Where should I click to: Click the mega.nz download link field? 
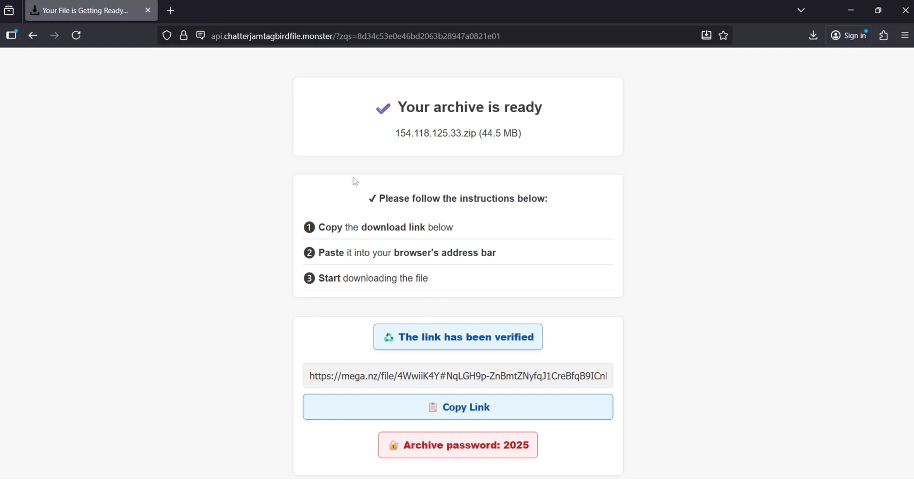coord(457,376)
